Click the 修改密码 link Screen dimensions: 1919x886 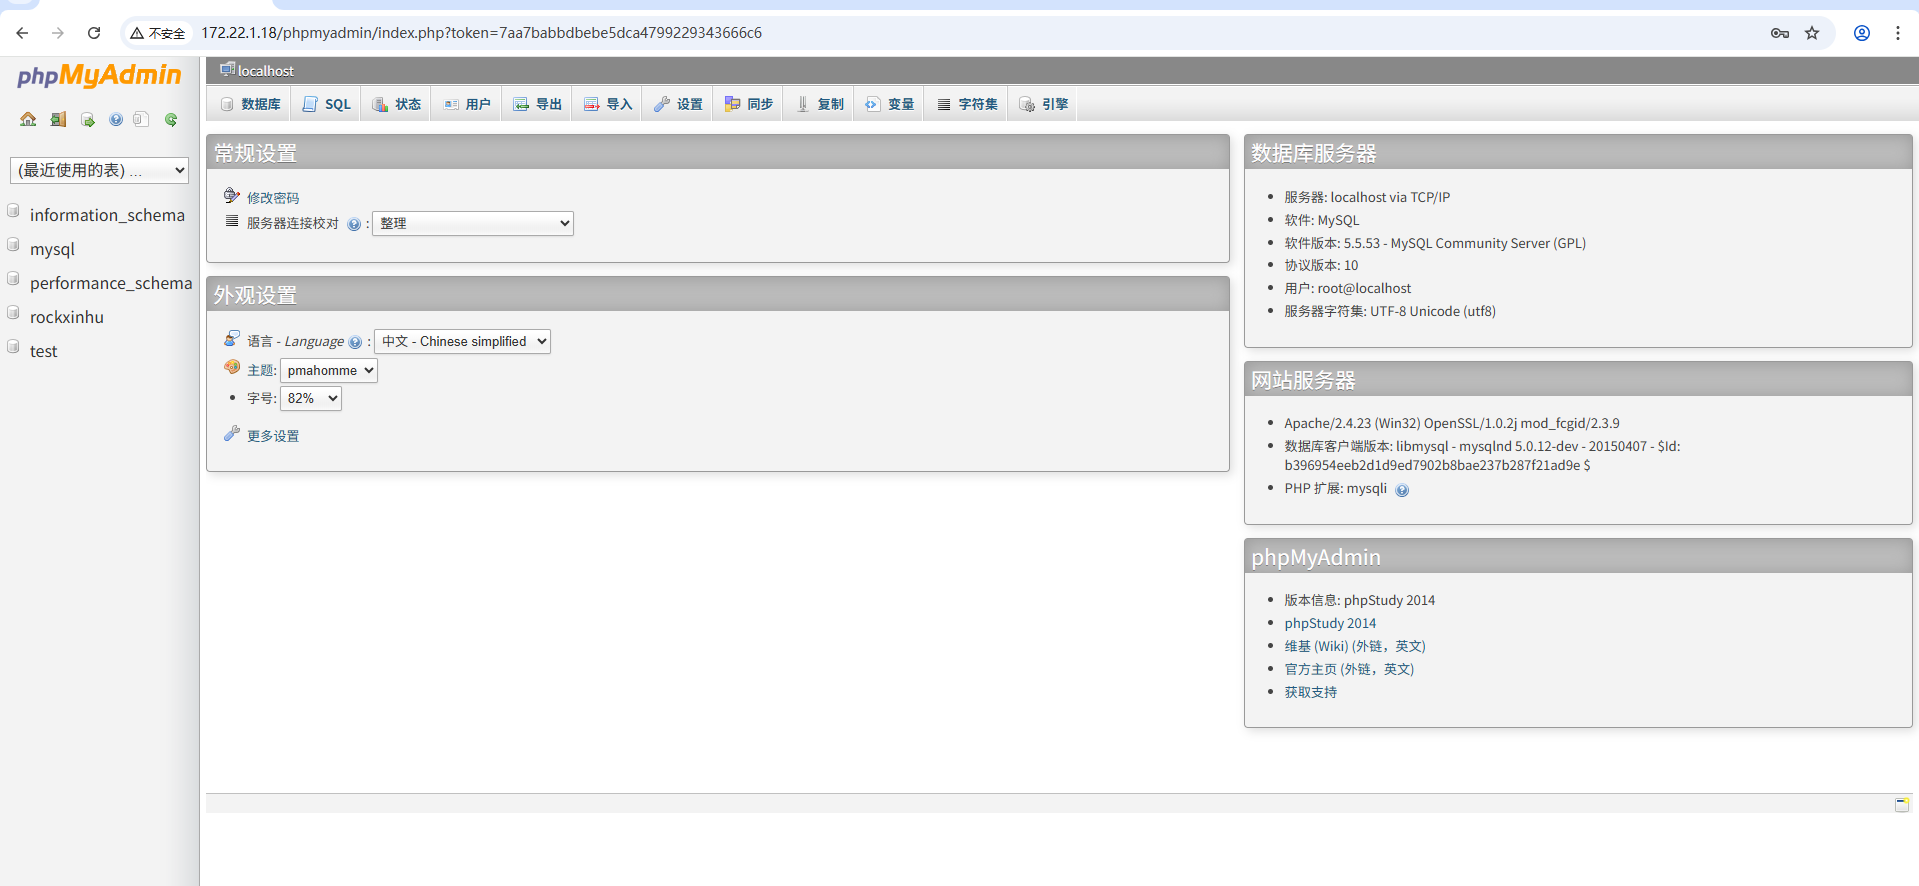coord(272,198)
